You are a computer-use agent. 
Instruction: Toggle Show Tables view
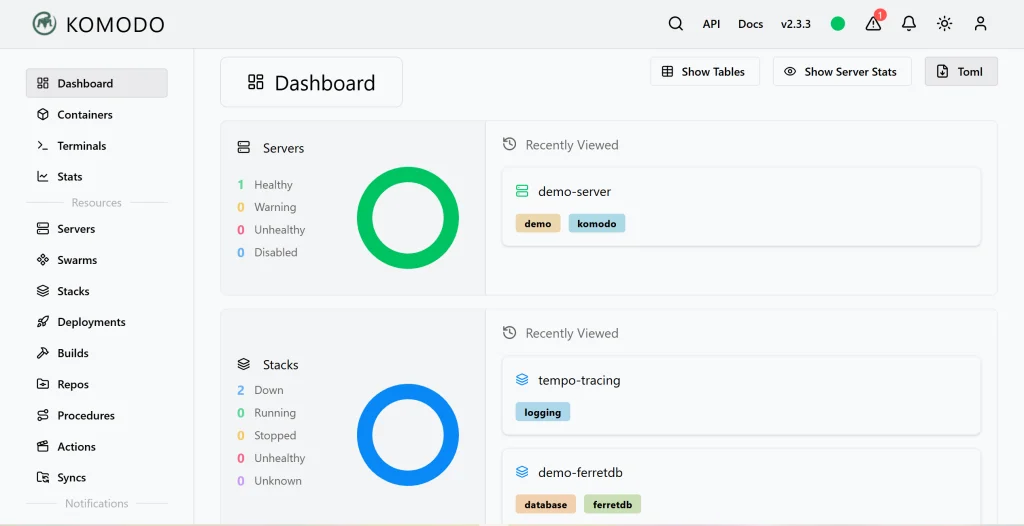705,72
